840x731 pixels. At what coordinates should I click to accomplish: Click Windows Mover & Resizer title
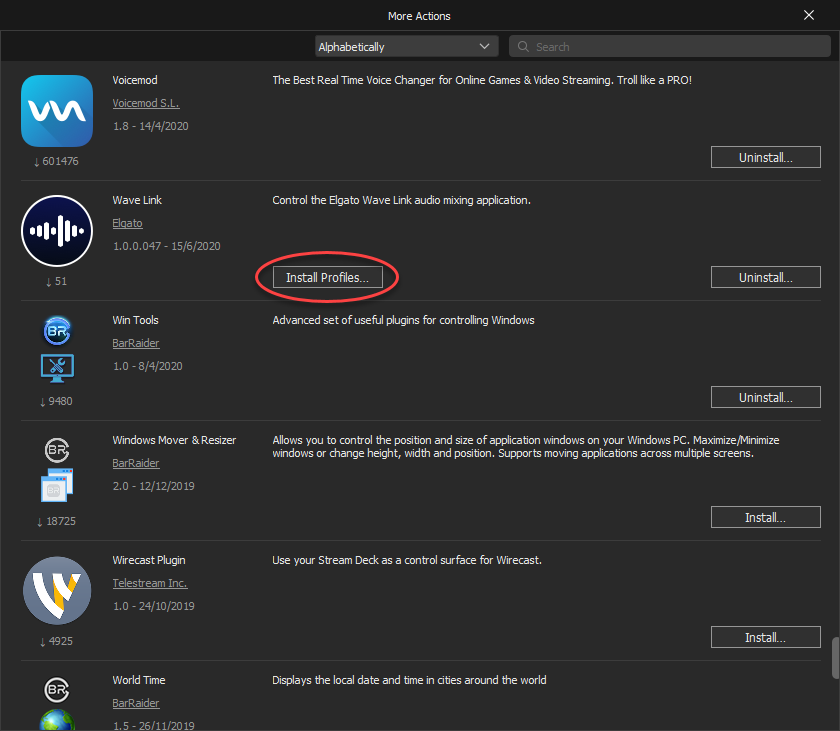[174, 440]
